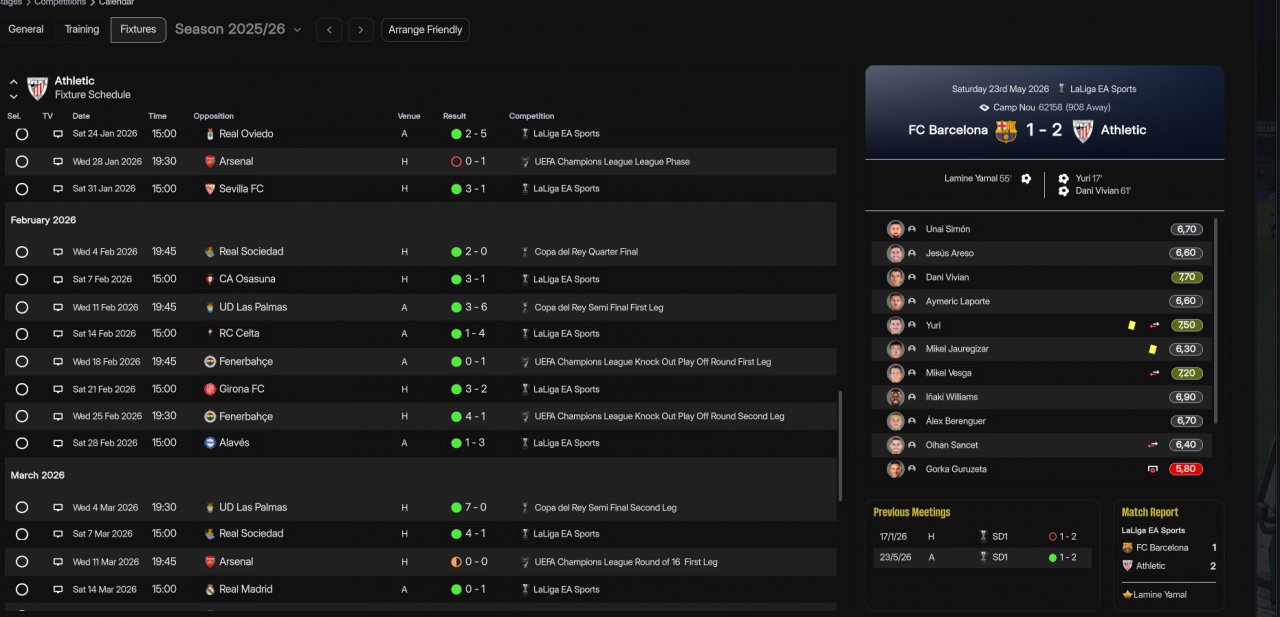
Task: Click the substitution icon beside Mikel Vesga
Action: click(x=1153, y=373)
